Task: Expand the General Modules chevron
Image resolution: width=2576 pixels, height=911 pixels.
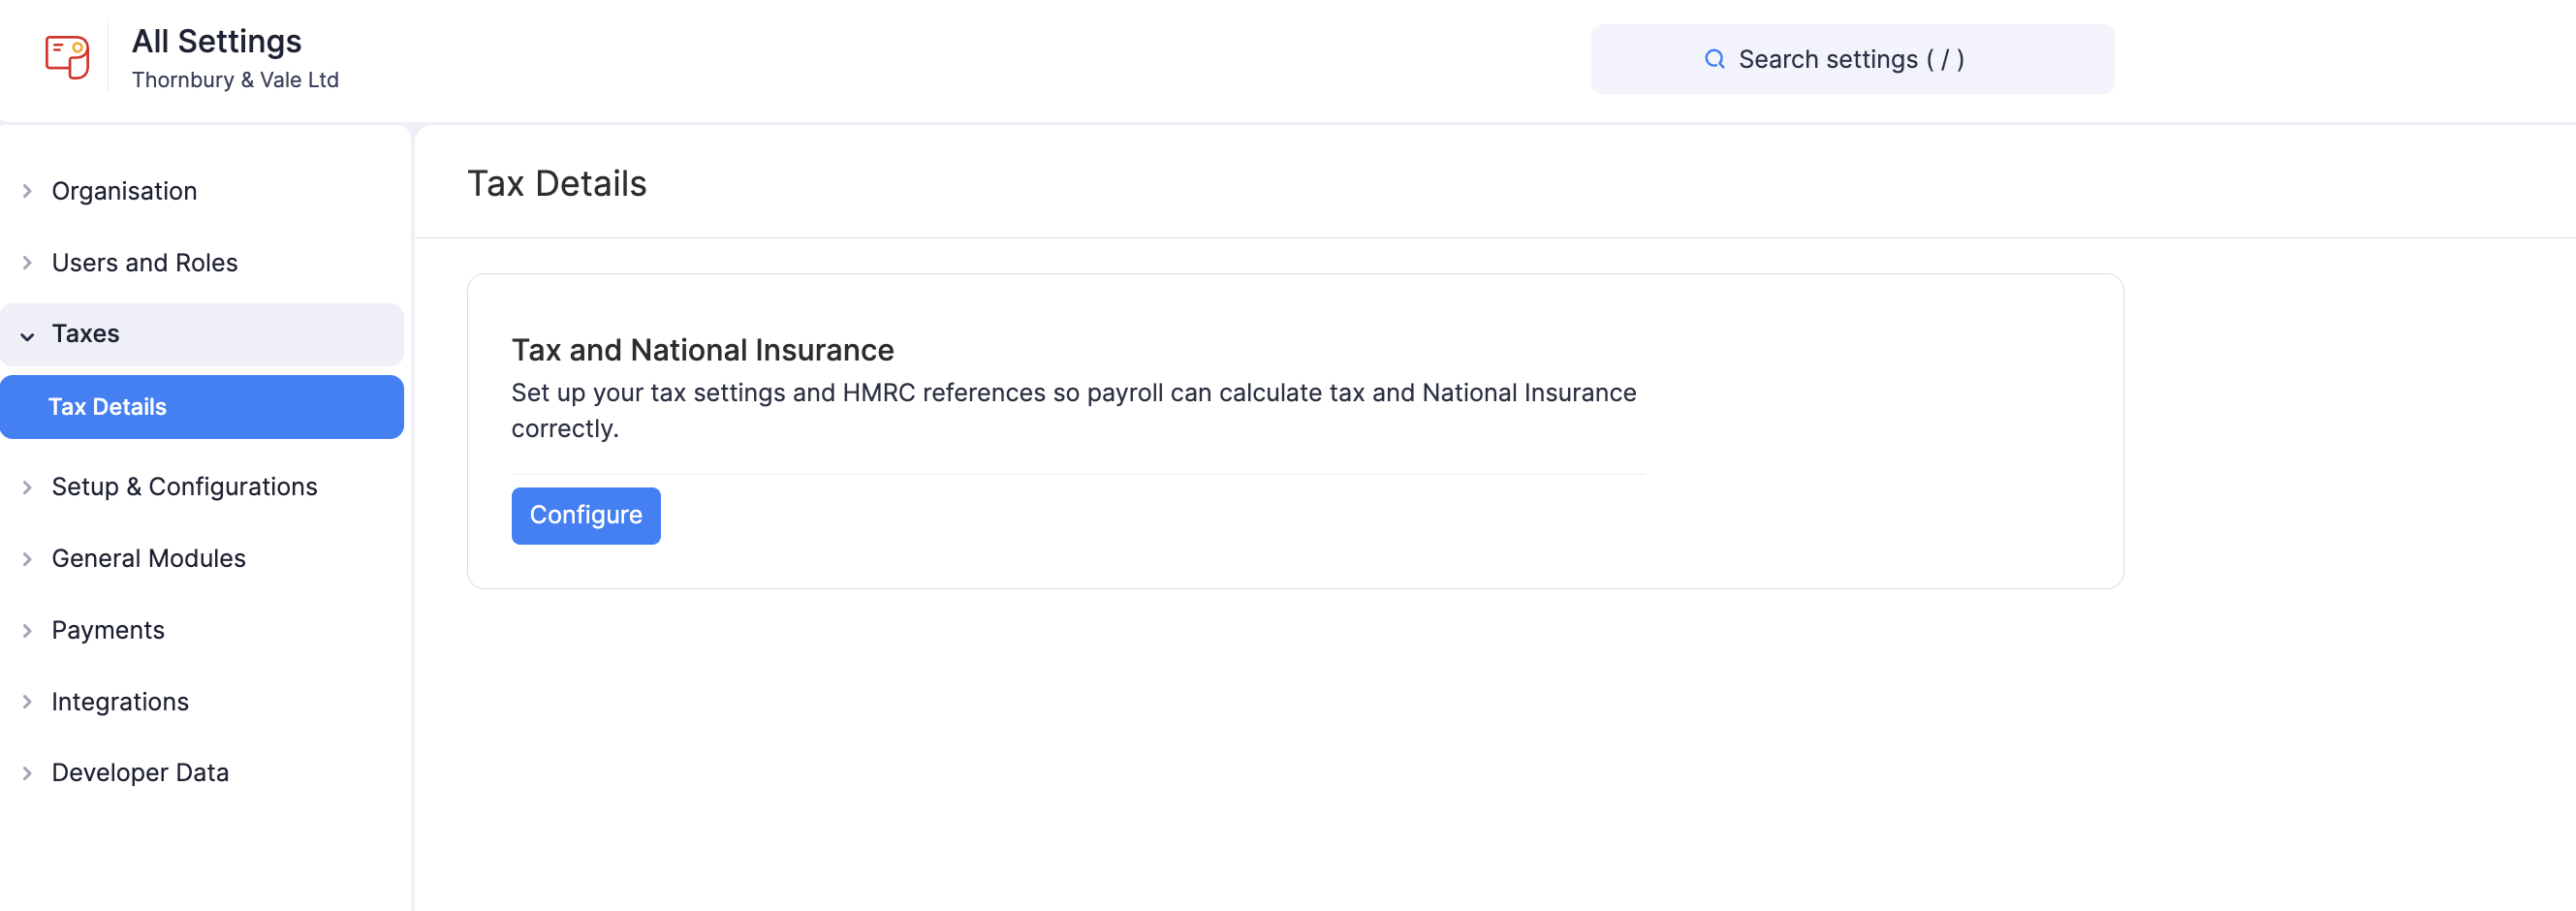Action: pyautogui.click(x=27, y=559)
